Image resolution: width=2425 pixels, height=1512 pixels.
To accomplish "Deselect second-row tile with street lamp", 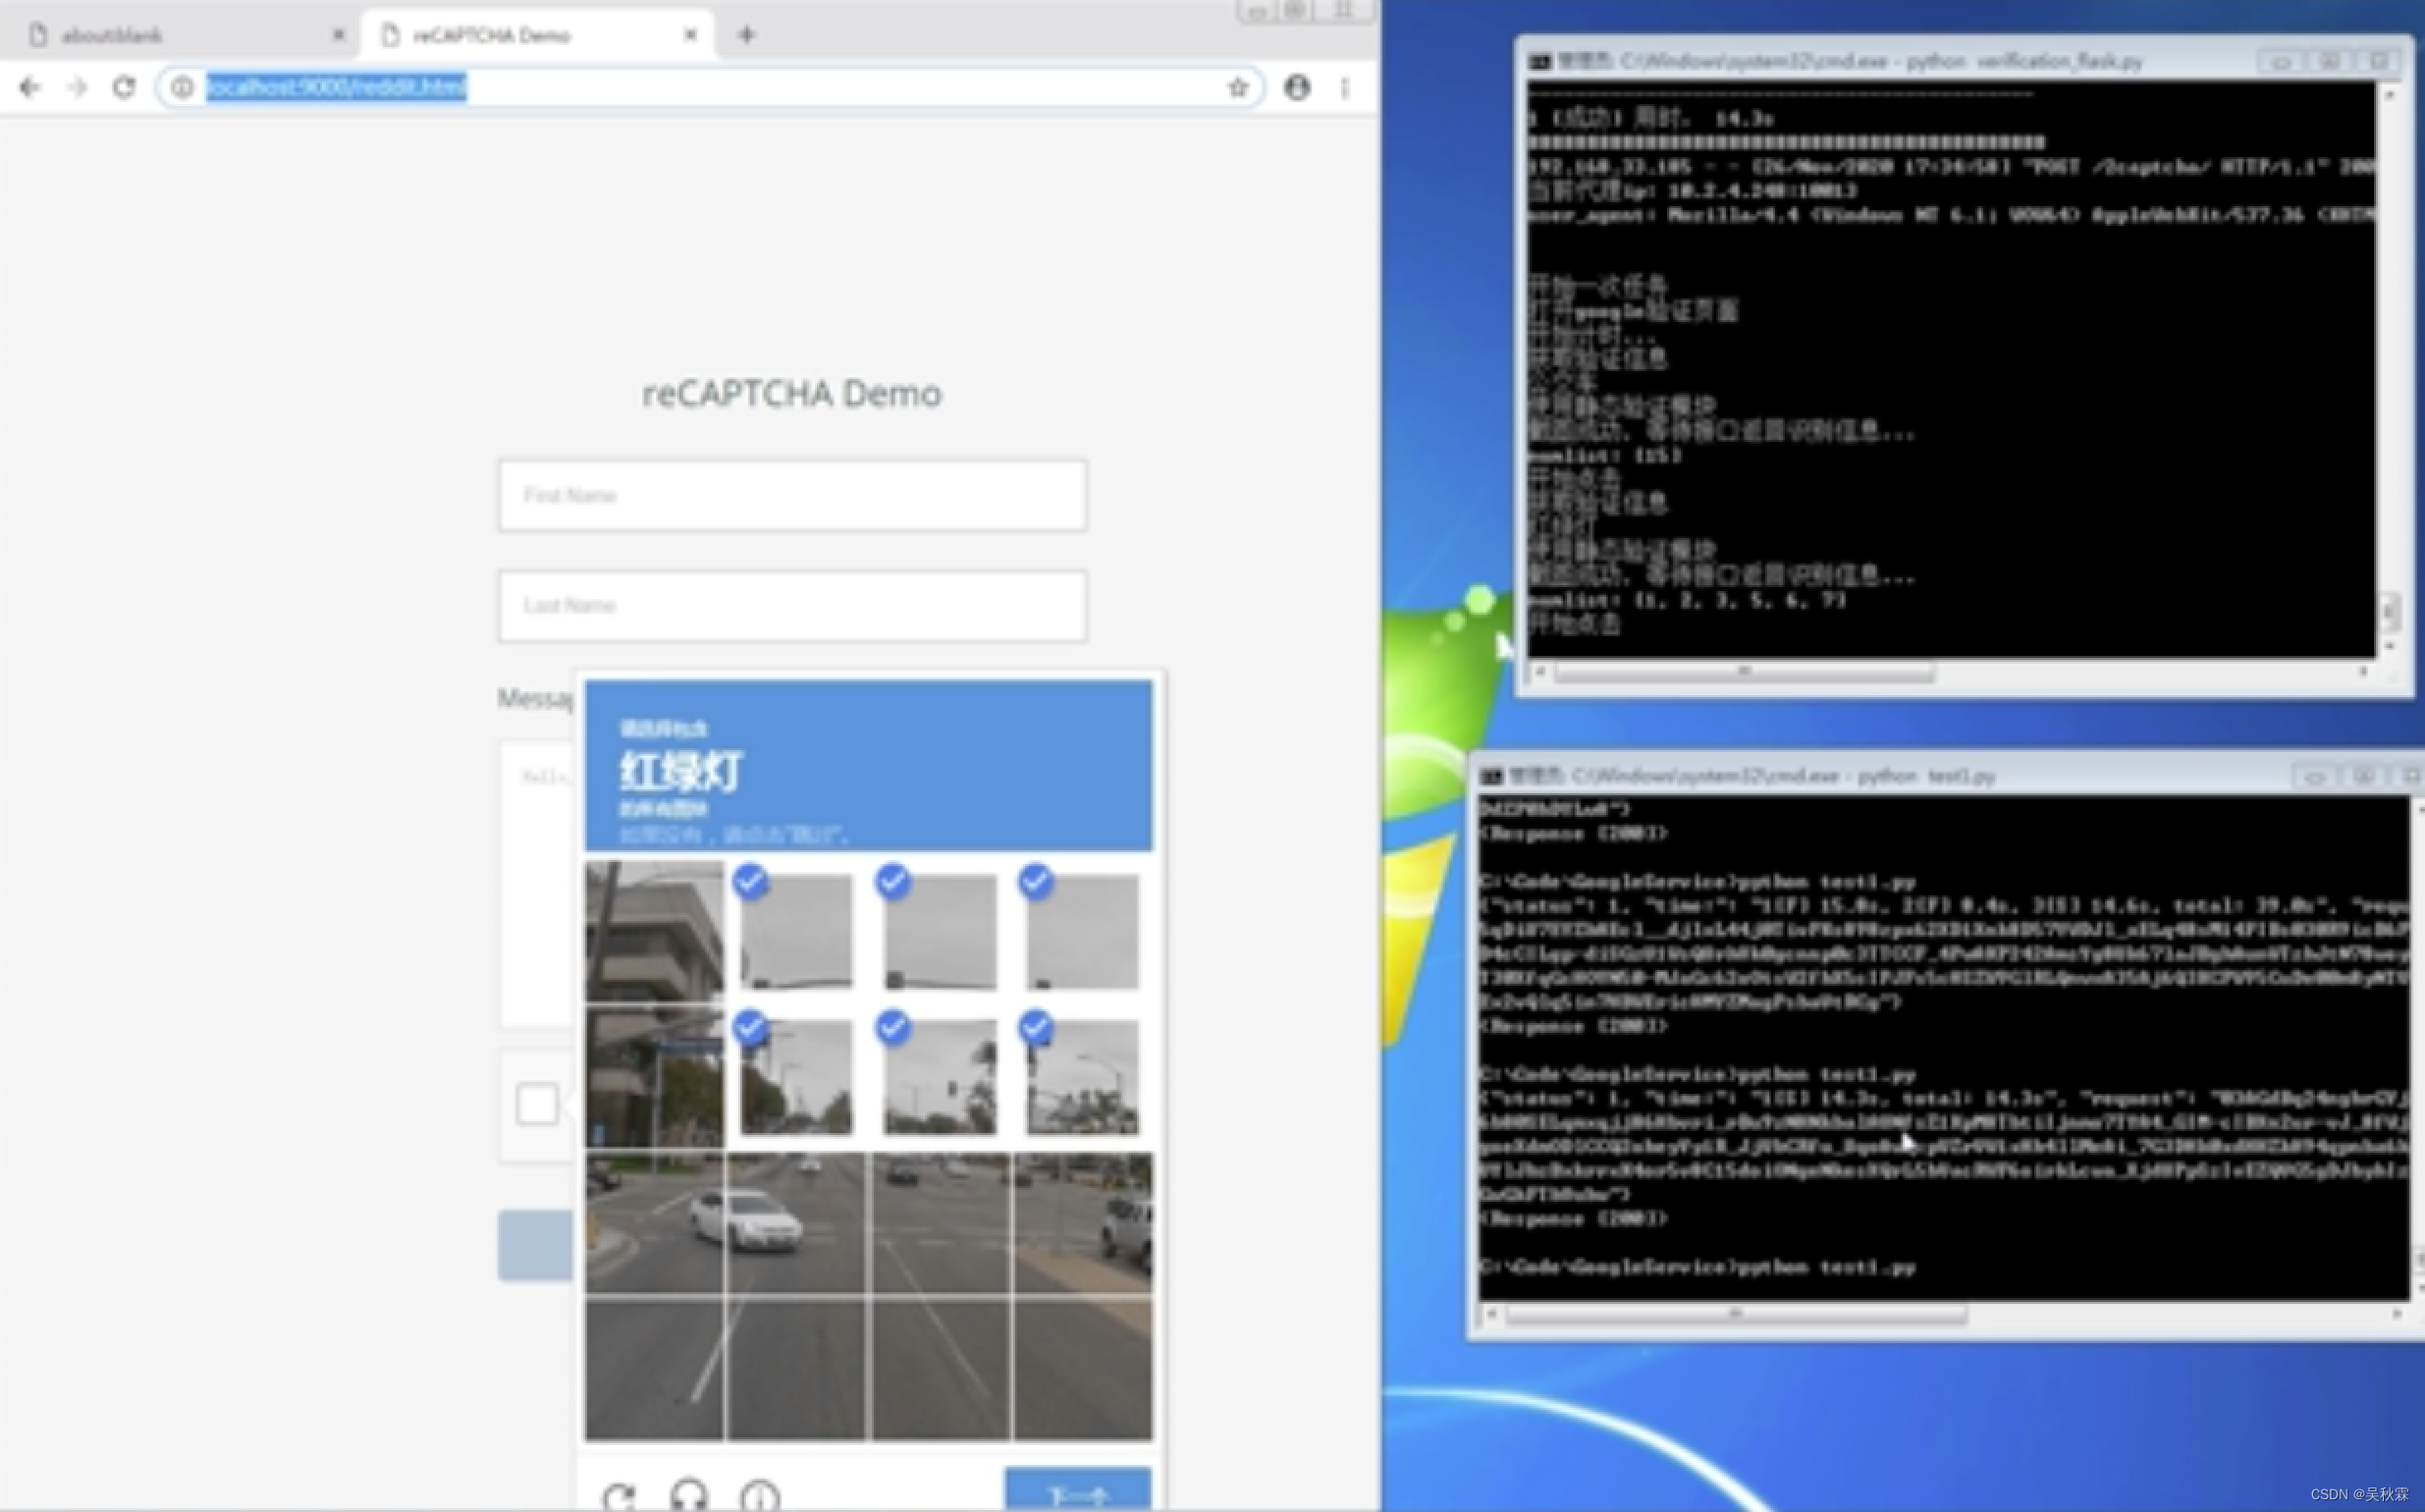I will click(x=1082, y=1078).
